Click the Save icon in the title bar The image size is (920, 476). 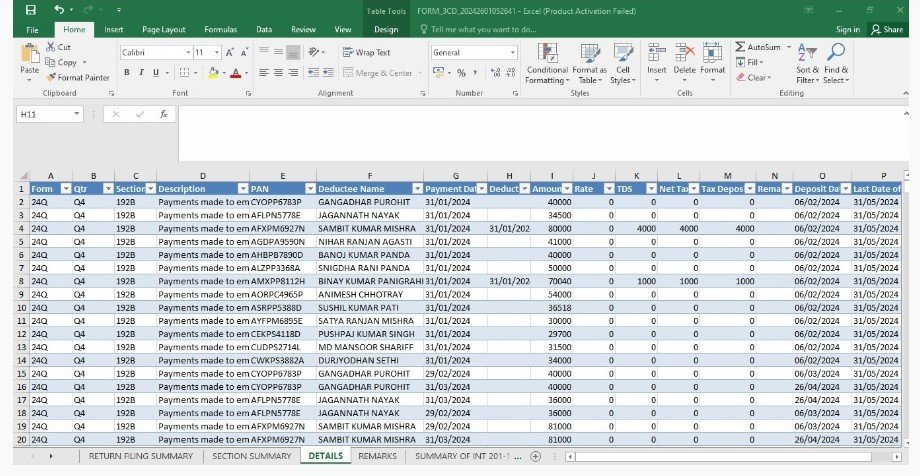(x=30, y=10)
